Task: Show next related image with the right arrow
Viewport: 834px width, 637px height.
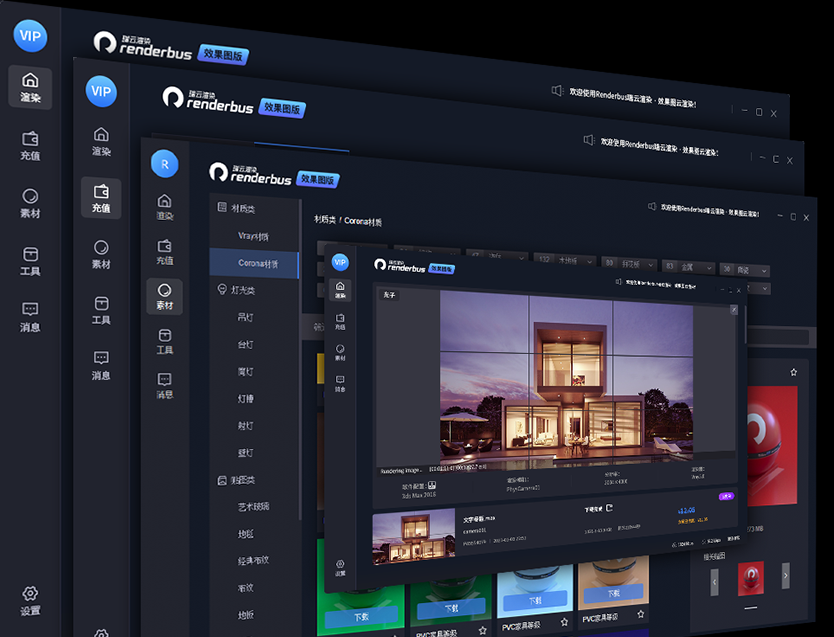Action: [x=786, y=575]
